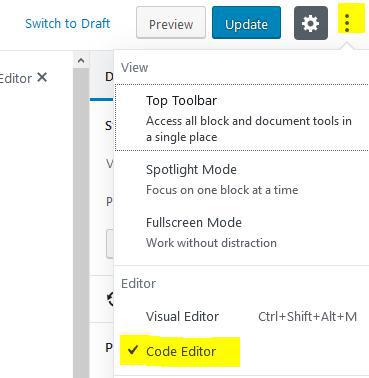Turn on Fullscreen Mode
The height and width of the screenshot is (378, 369).
click(242, 232)
